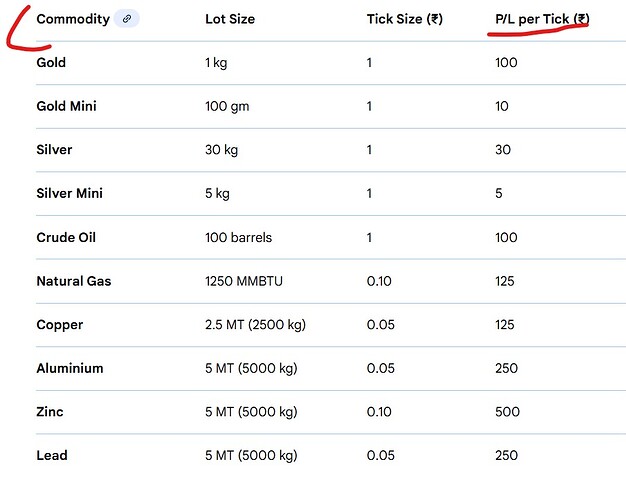Select the Gold Mini row label

click(x=67, y=106)
